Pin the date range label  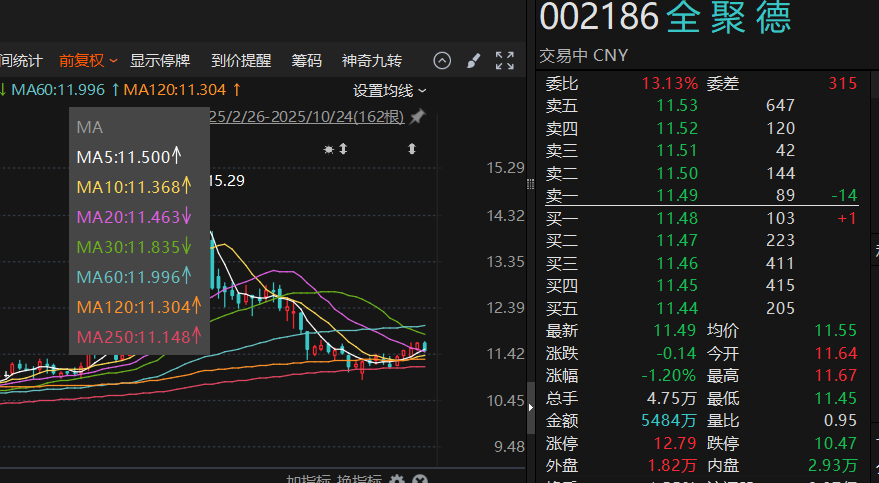[417, 117]
